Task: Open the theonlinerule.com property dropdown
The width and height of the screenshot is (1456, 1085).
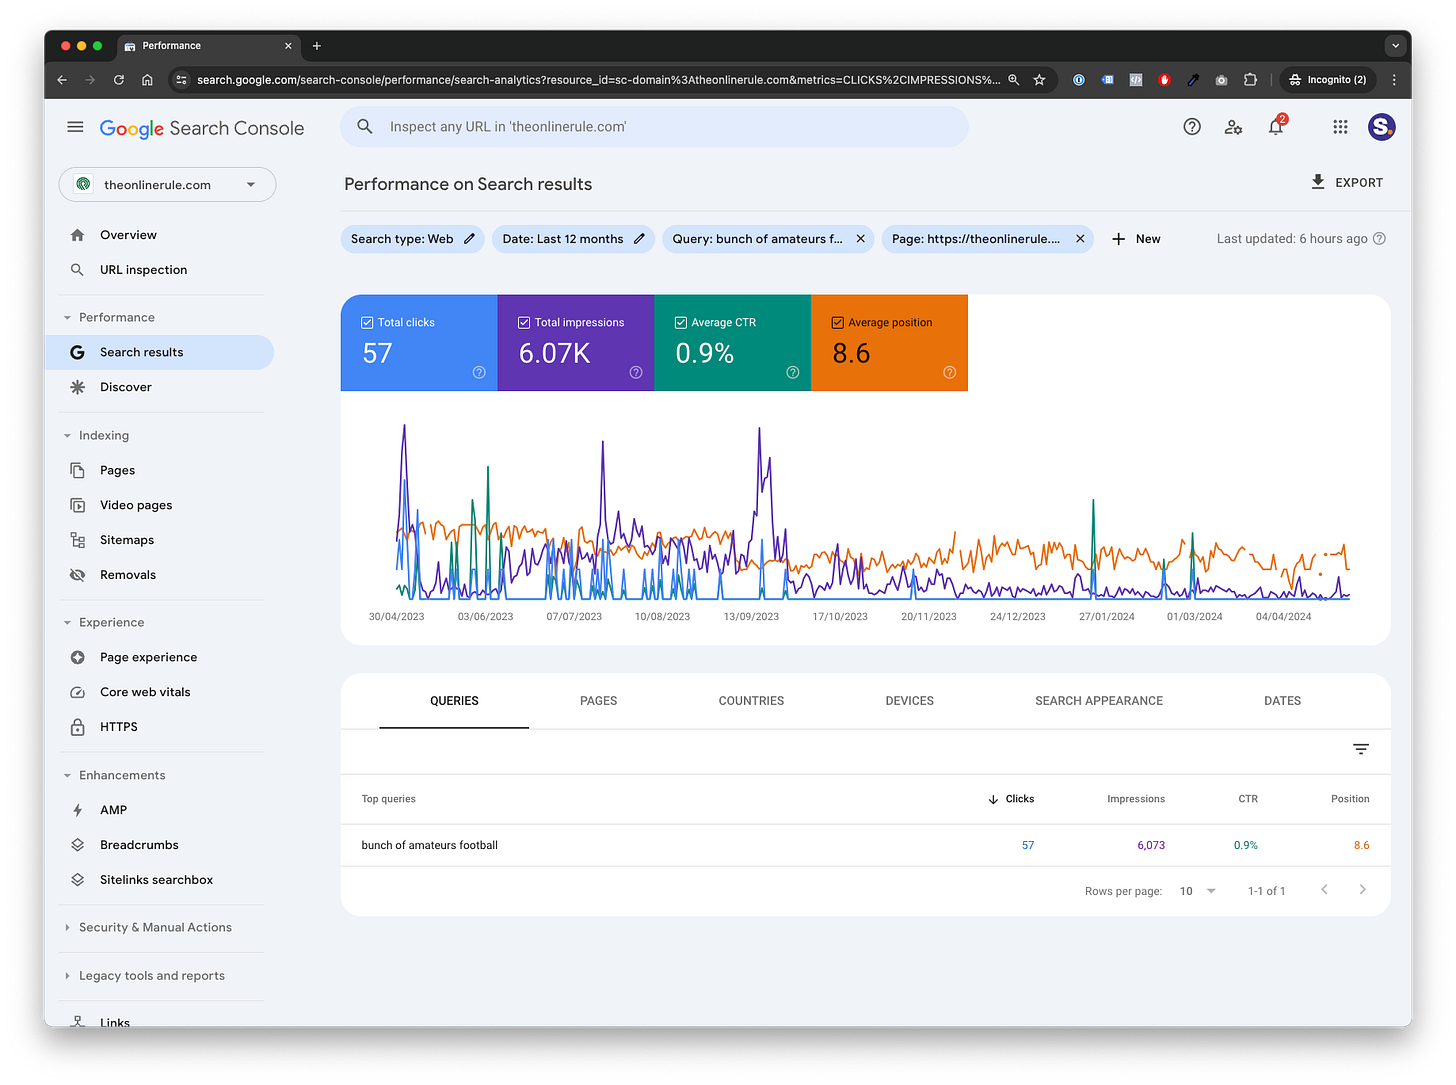Action: click(x=167, y=185)
